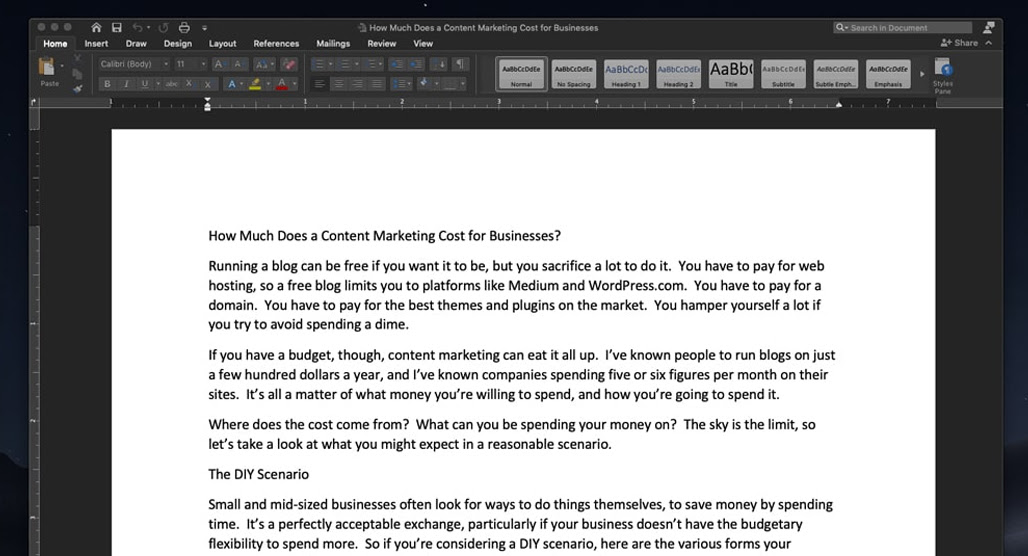This screenshot has width=1028, height=556.
Task: Apply yellow text highlight color
Action: [255, 84]
